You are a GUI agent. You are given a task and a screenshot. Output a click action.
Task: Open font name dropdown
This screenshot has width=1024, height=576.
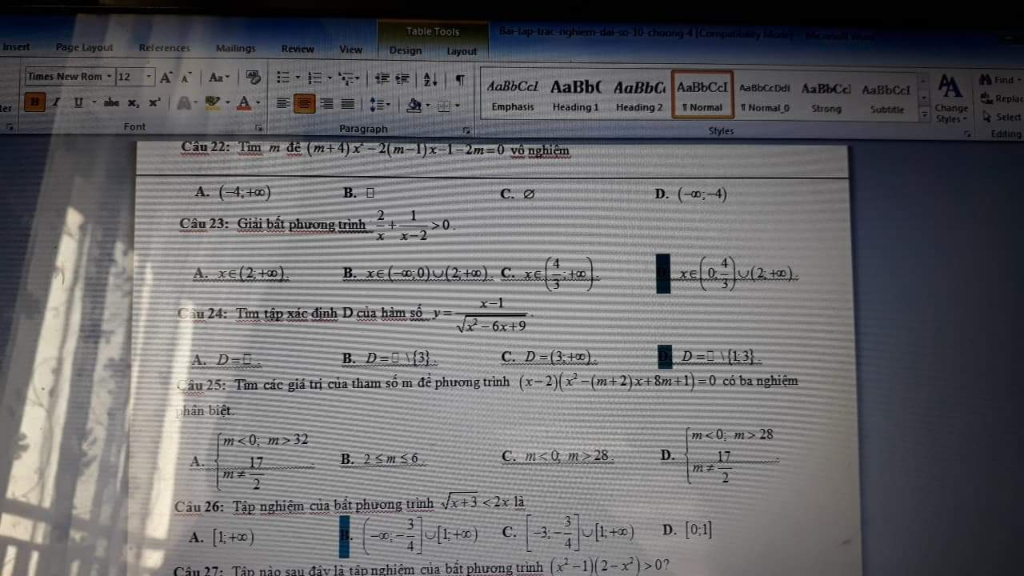(x=109, y=76)
